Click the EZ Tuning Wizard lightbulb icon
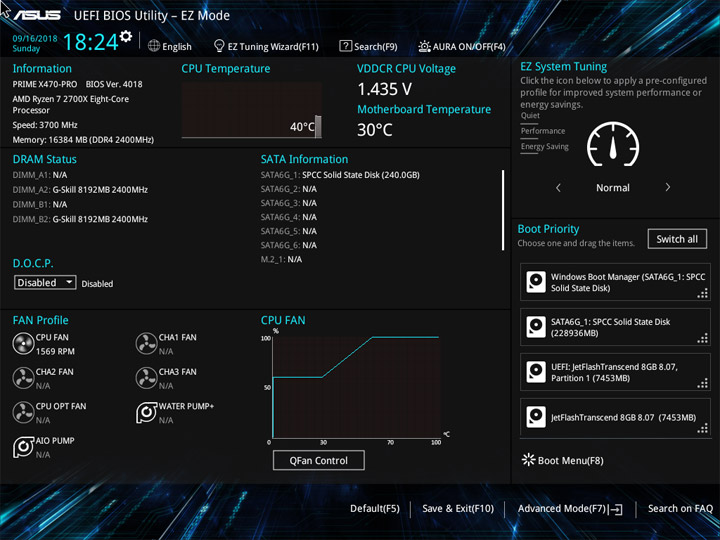The width and height of the screenshot is (720, 540). [x=219, y=45]
